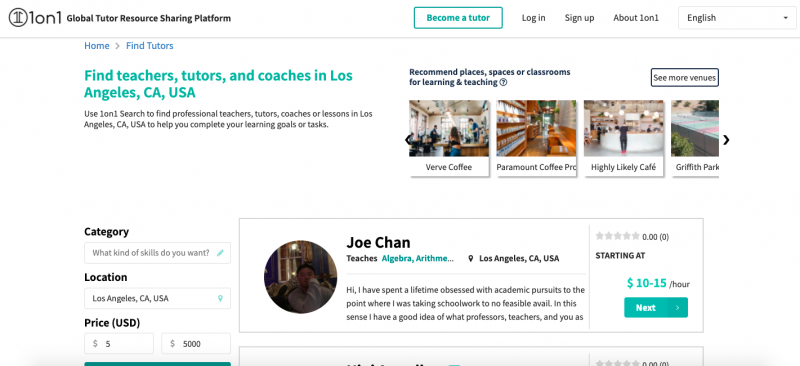
Task: Click the location pin icon in Location field
Action: (220, 298)
